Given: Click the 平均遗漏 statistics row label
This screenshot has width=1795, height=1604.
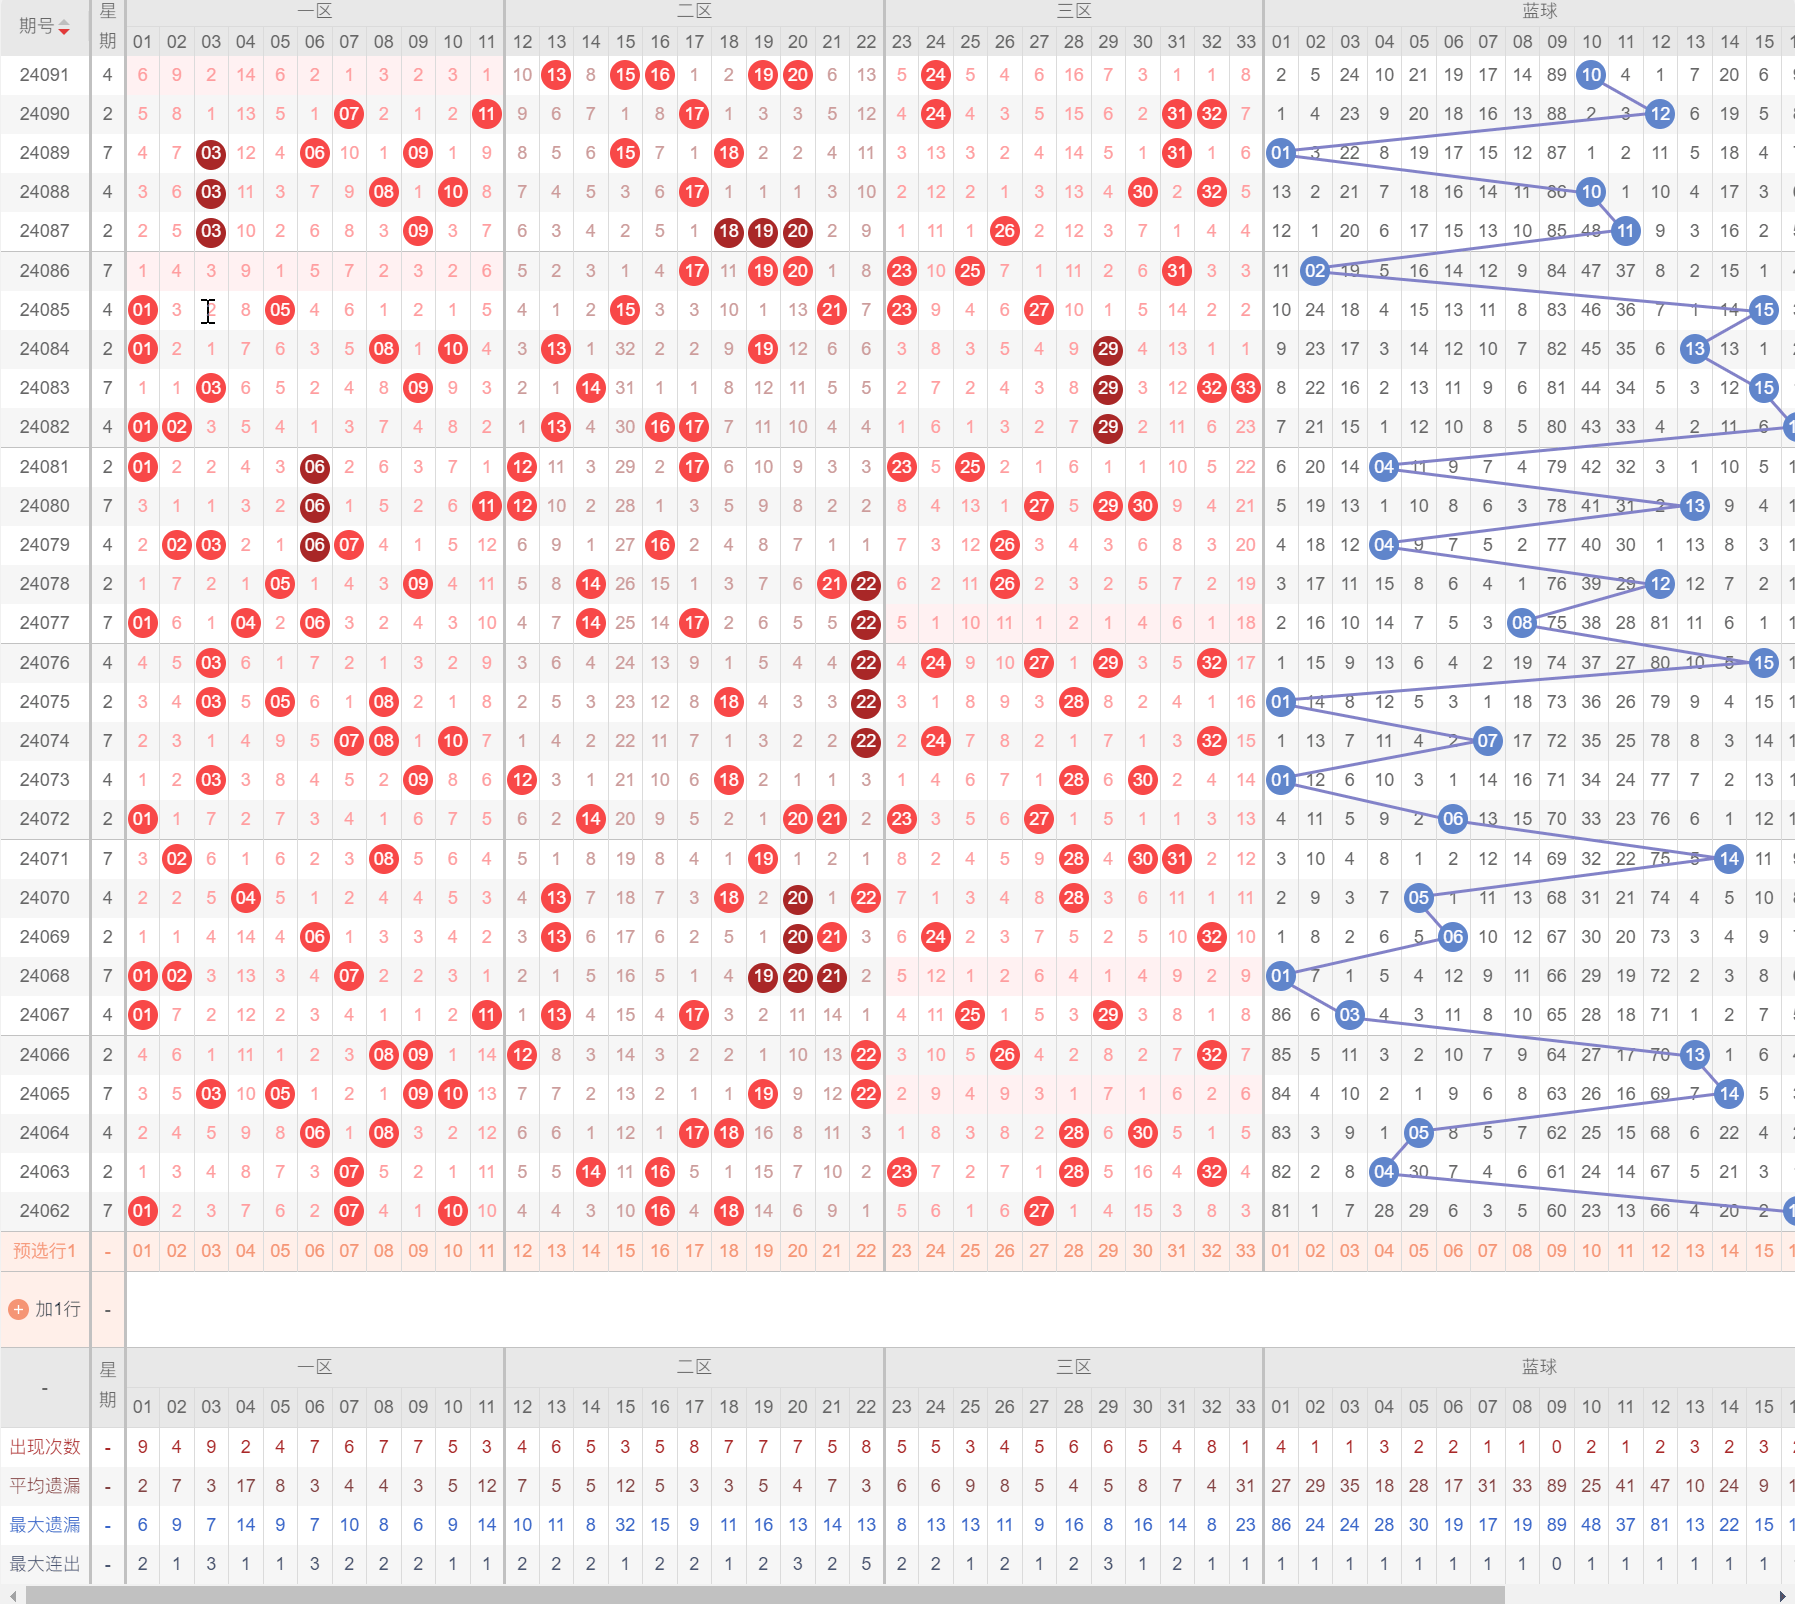Looking at the screenshot, I should click(x=45, y=1486).
